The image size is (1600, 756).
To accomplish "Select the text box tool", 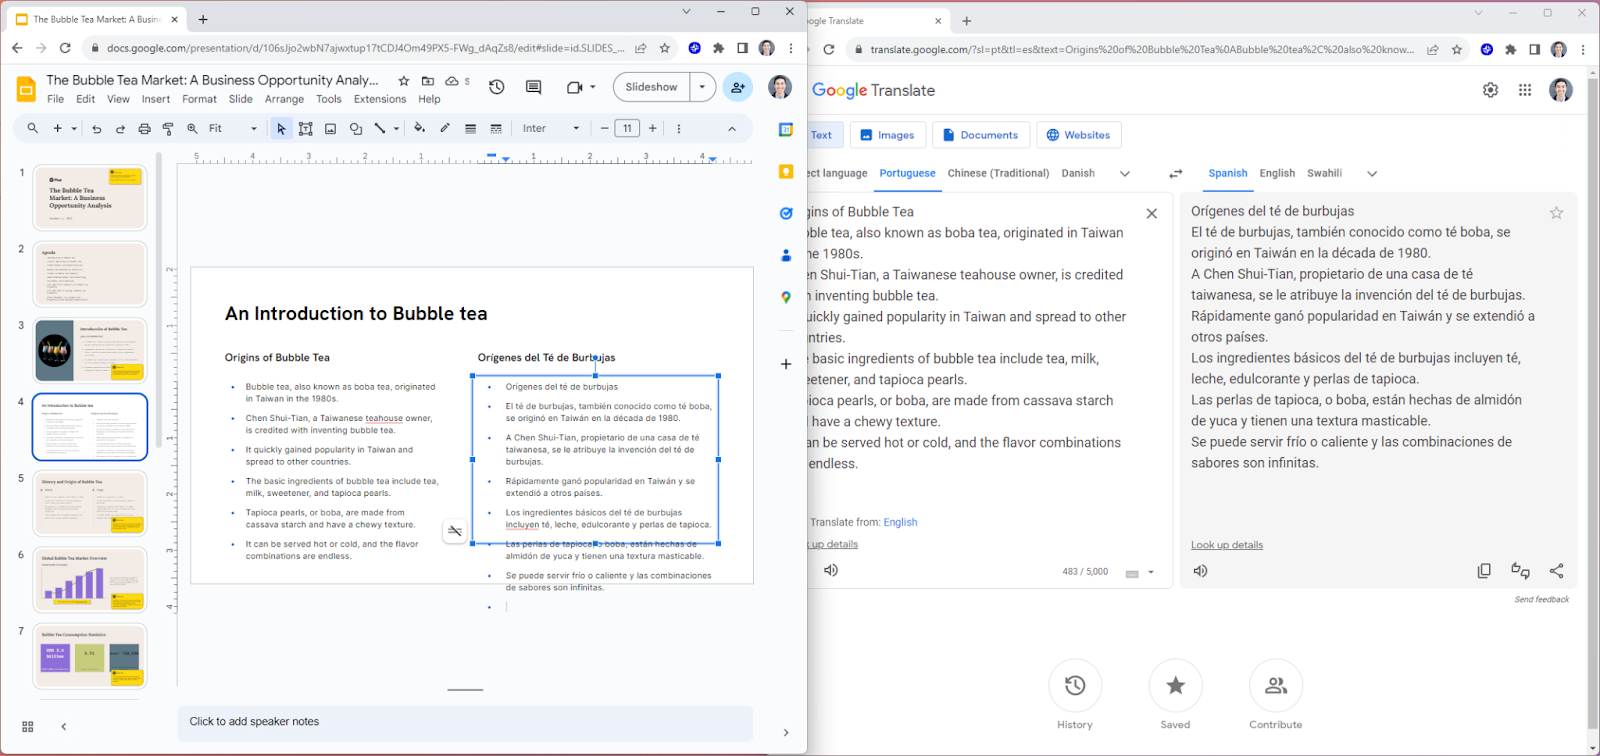I will pos(306,128).
